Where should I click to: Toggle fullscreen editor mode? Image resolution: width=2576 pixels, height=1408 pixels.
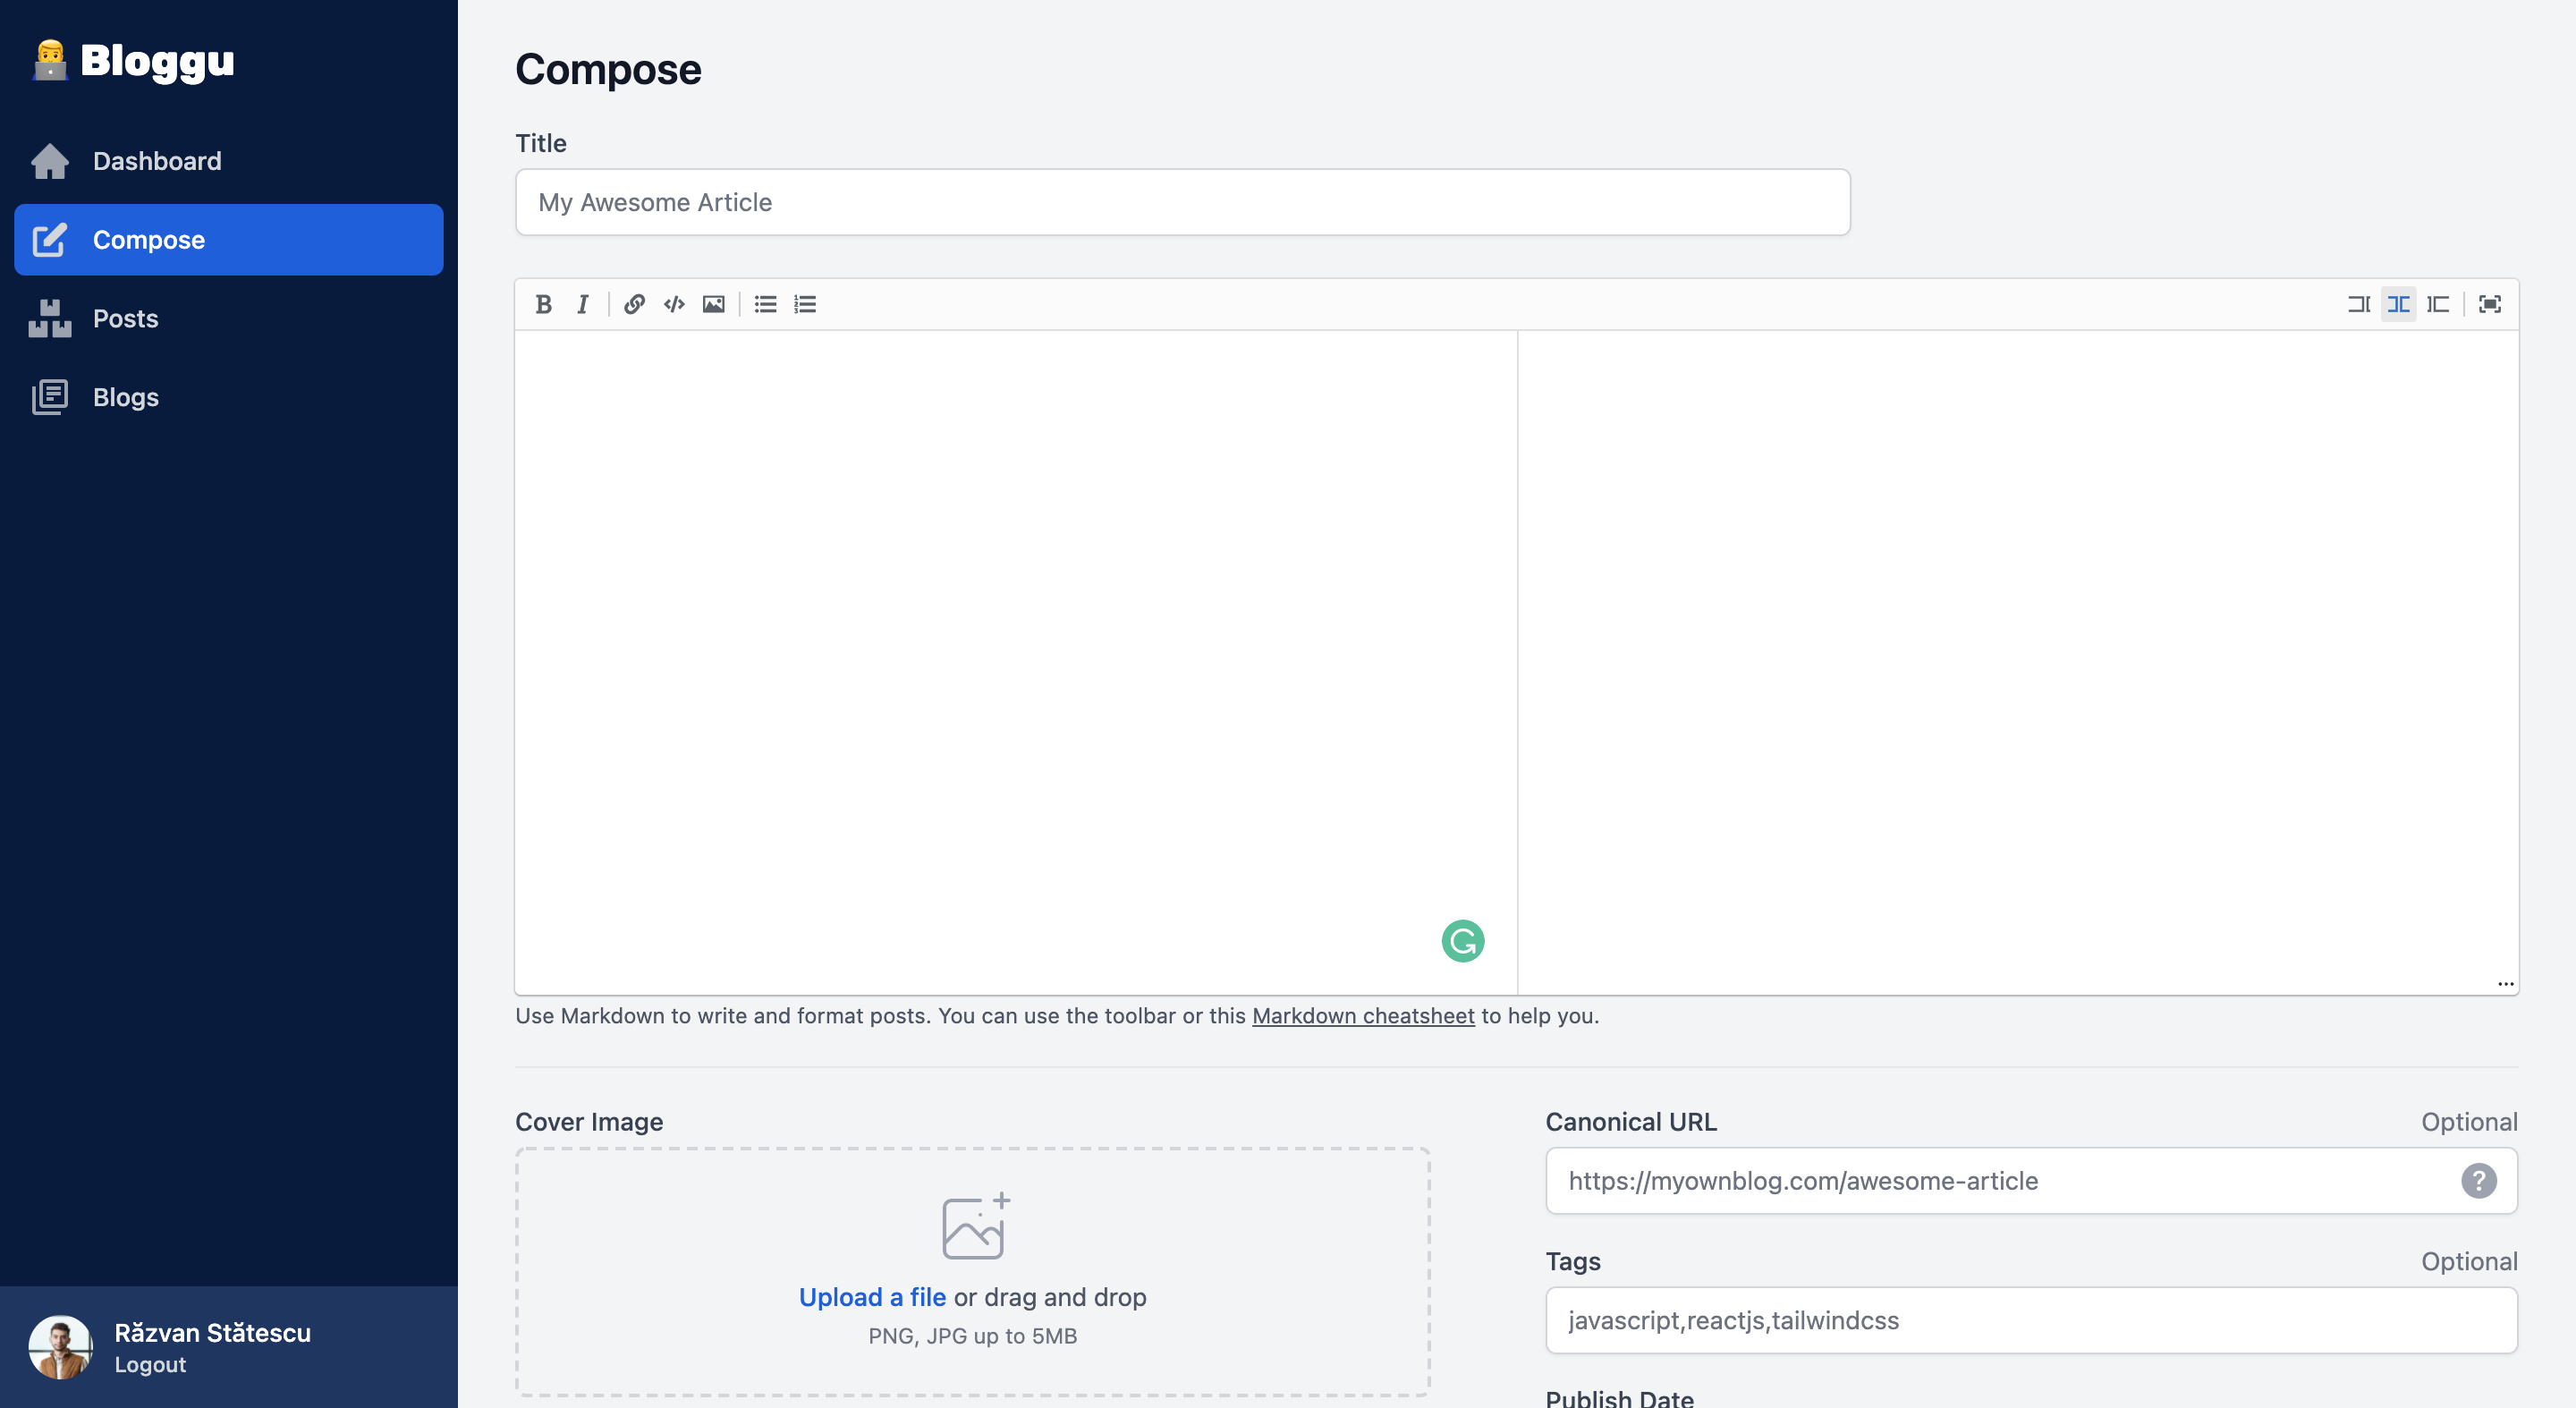point(2489,304)
